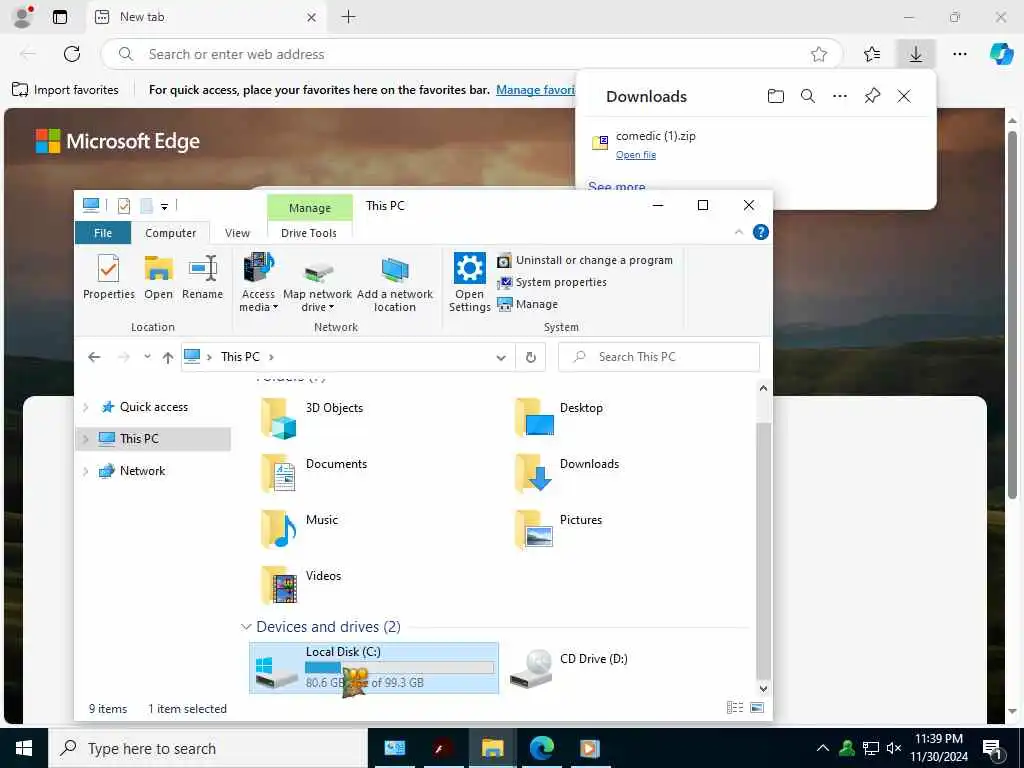Screen dimensions: 1024x768
Task: Expand the Quick access tree node
Action: point(86,408)
